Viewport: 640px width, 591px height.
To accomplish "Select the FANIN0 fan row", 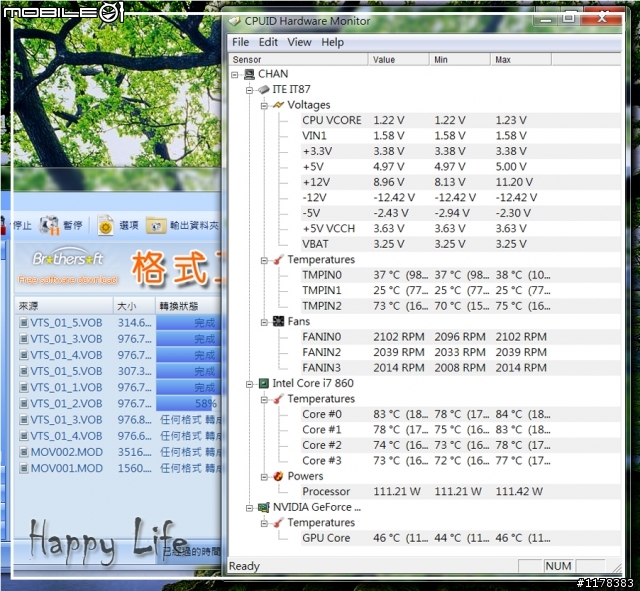I will coord(460,337).
